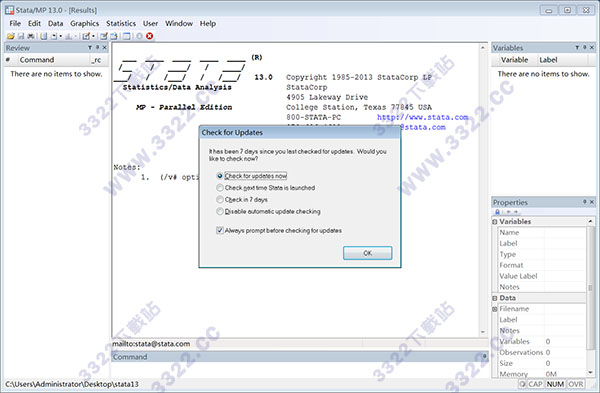Click the next-variable arrow in Properties toolbar

click(x=516, y=212)
